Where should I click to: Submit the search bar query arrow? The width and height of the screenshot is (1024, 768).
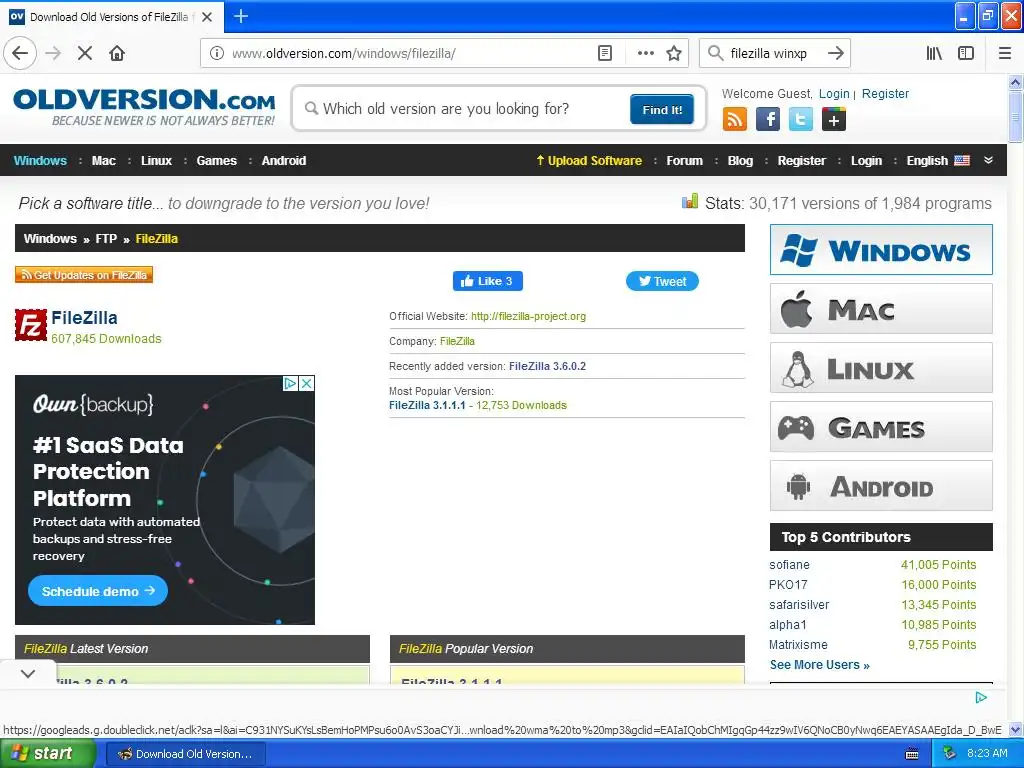835,53
